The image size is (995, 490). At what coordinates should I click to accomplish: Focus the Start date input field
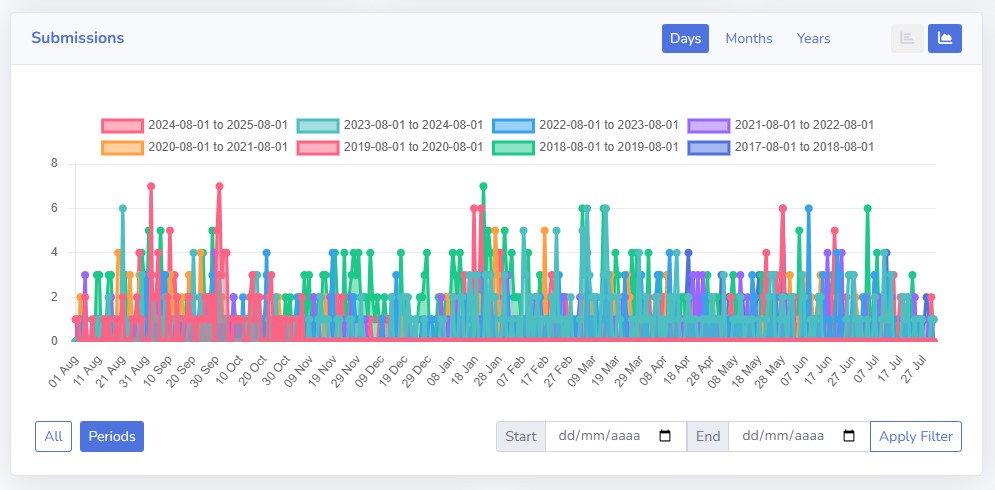coord(616,437)
